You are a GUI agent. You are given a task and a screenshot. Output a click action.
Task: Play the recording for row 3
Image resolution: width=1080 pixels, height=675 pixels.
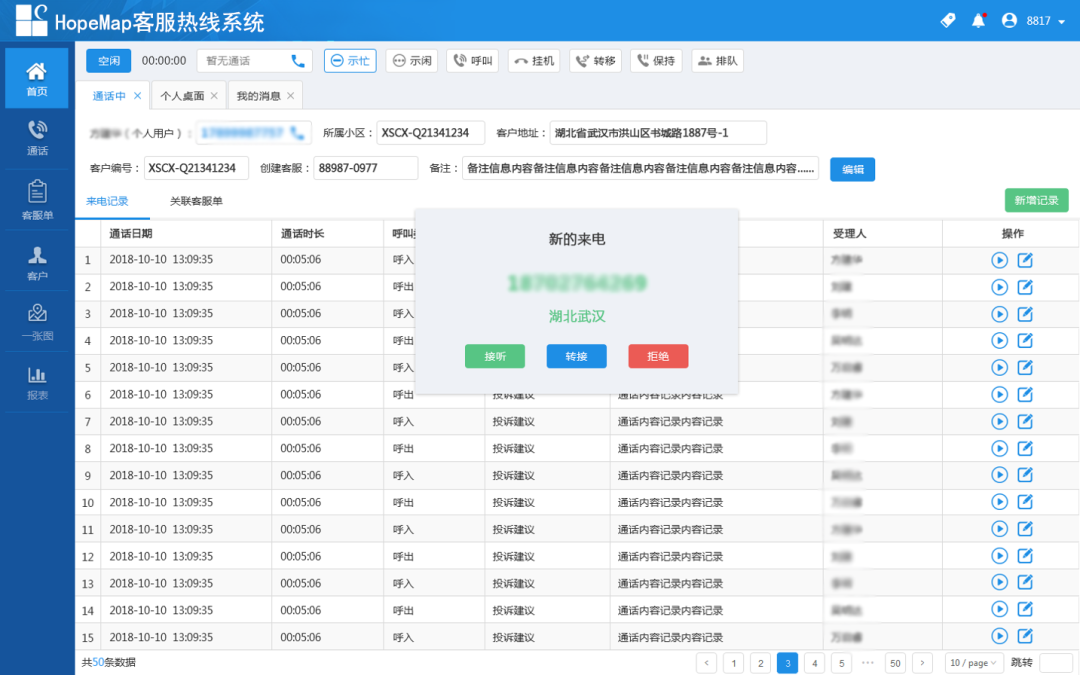click(x=999, y=314)
